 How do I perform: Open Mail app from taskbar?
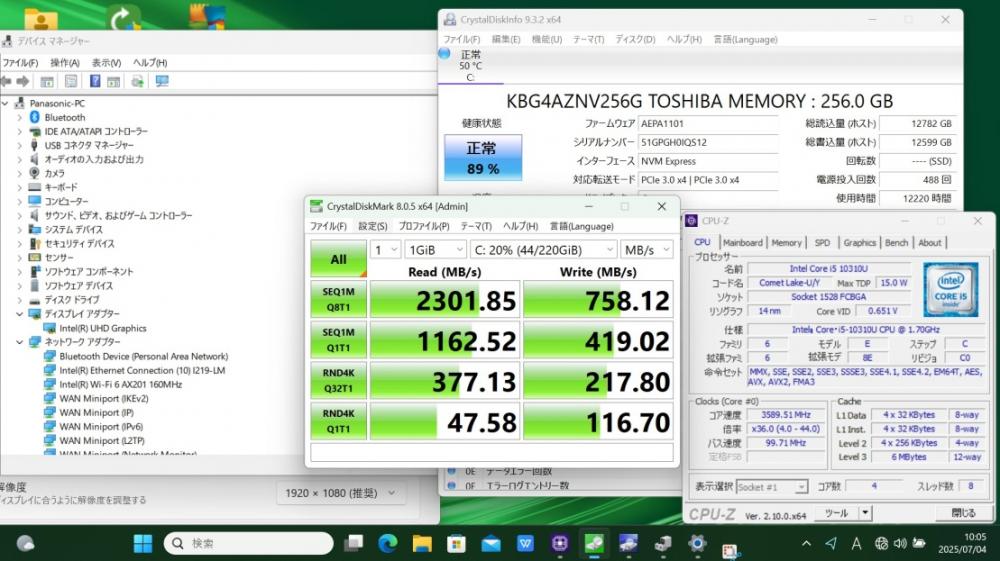pos(490,544)
